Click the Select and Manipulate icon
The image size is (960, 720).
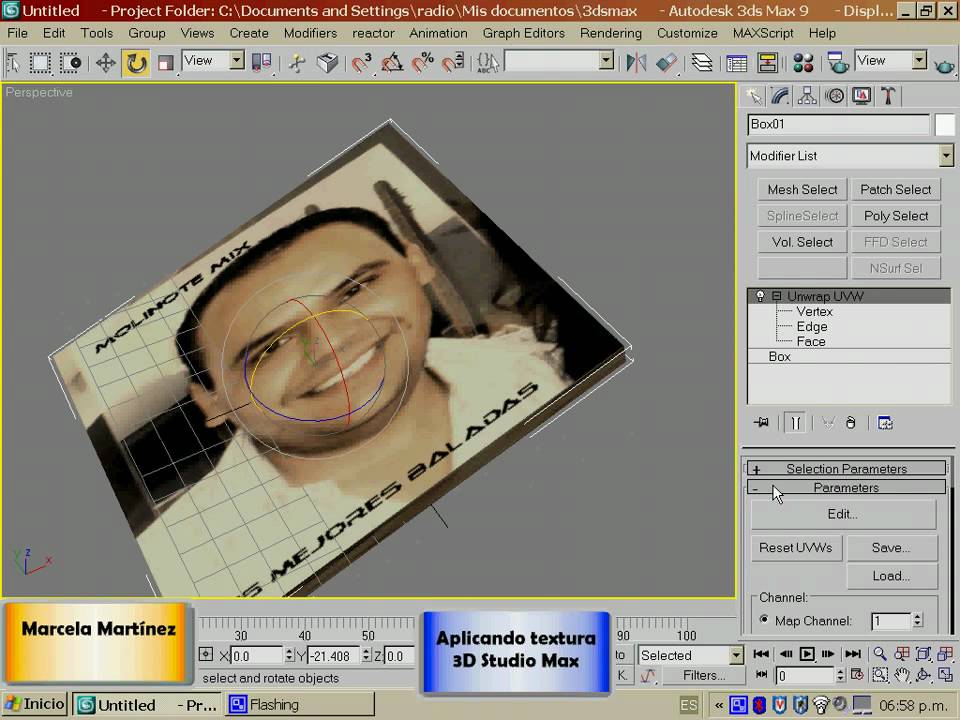coord(297,62)
